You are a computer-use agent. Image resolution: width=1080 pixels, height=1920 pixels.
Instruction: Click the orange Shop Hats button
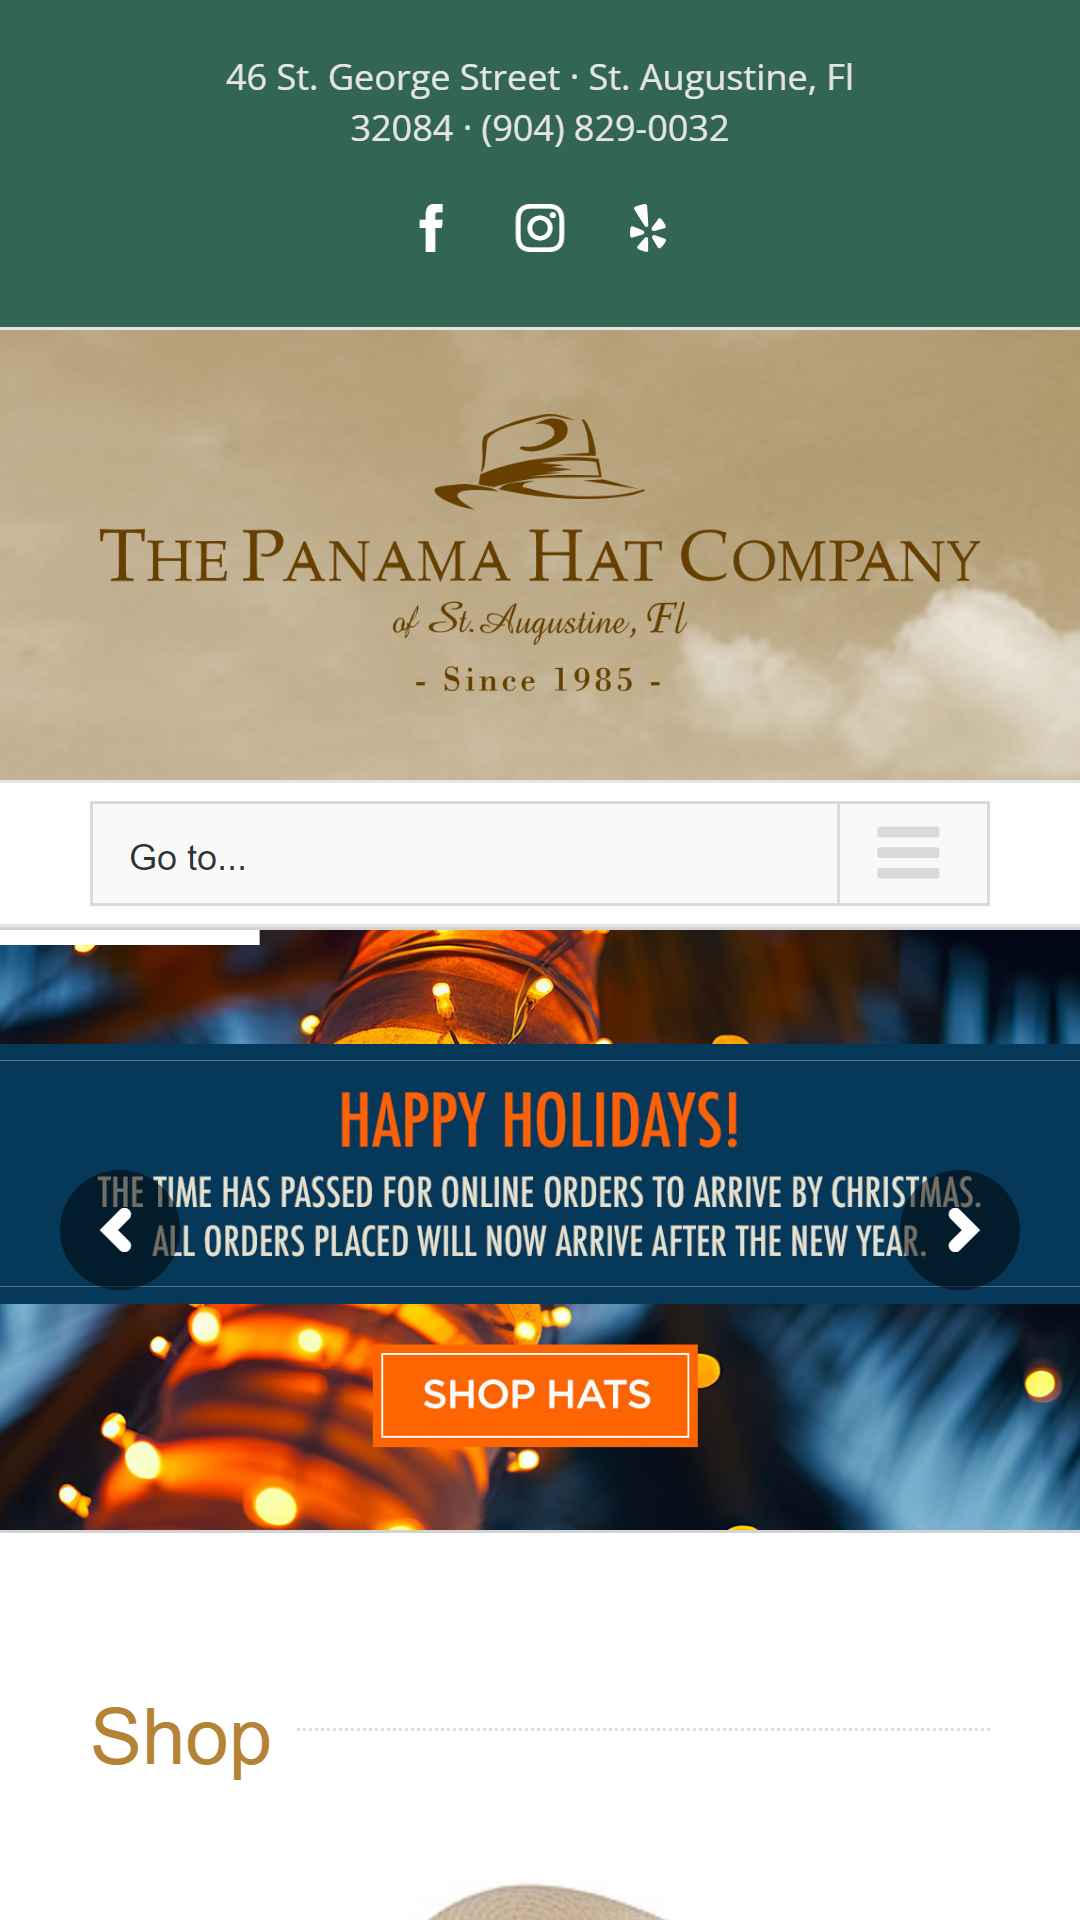tap(535, 1395)
